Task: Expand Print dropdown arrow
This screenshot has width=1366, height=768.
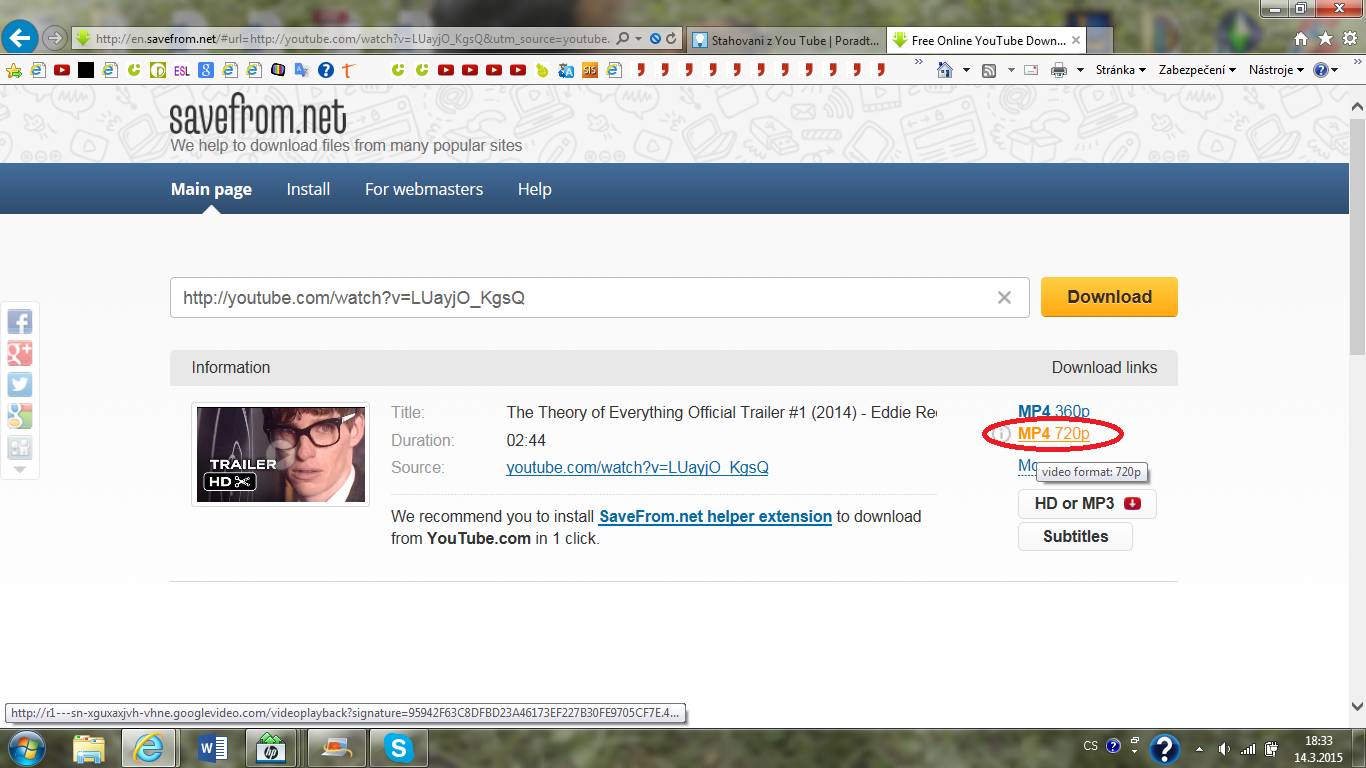Action: 1080,70
